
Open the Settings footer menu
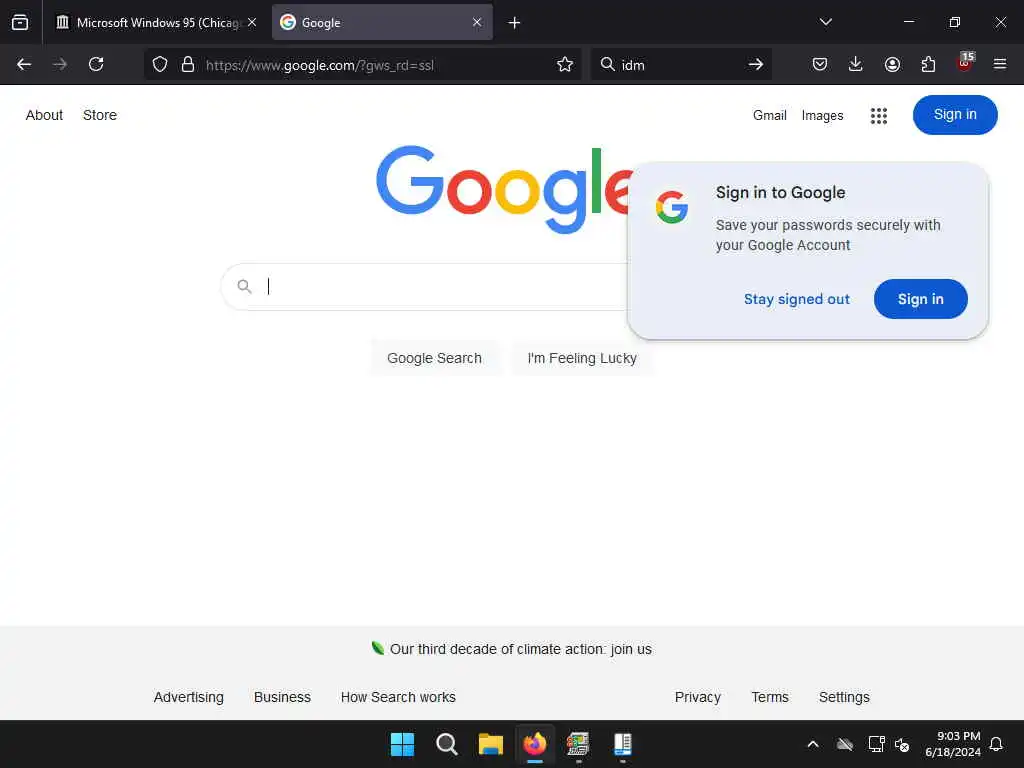tap(844, 697)
